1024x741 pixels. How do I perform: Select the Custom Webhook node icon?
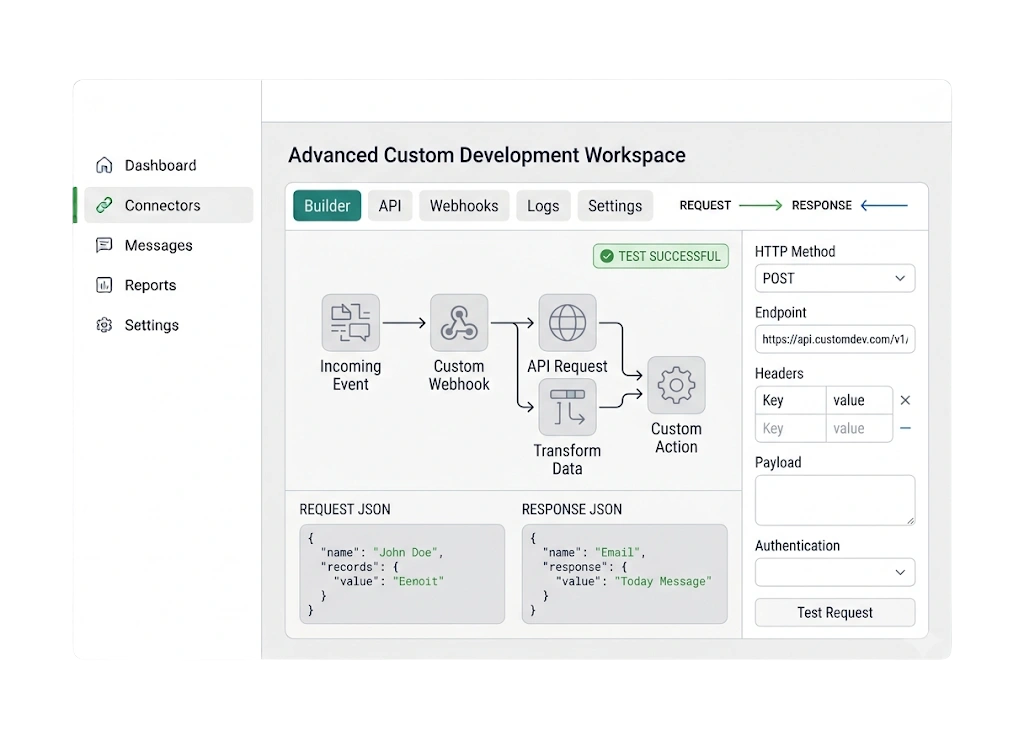tap(459, 323)
